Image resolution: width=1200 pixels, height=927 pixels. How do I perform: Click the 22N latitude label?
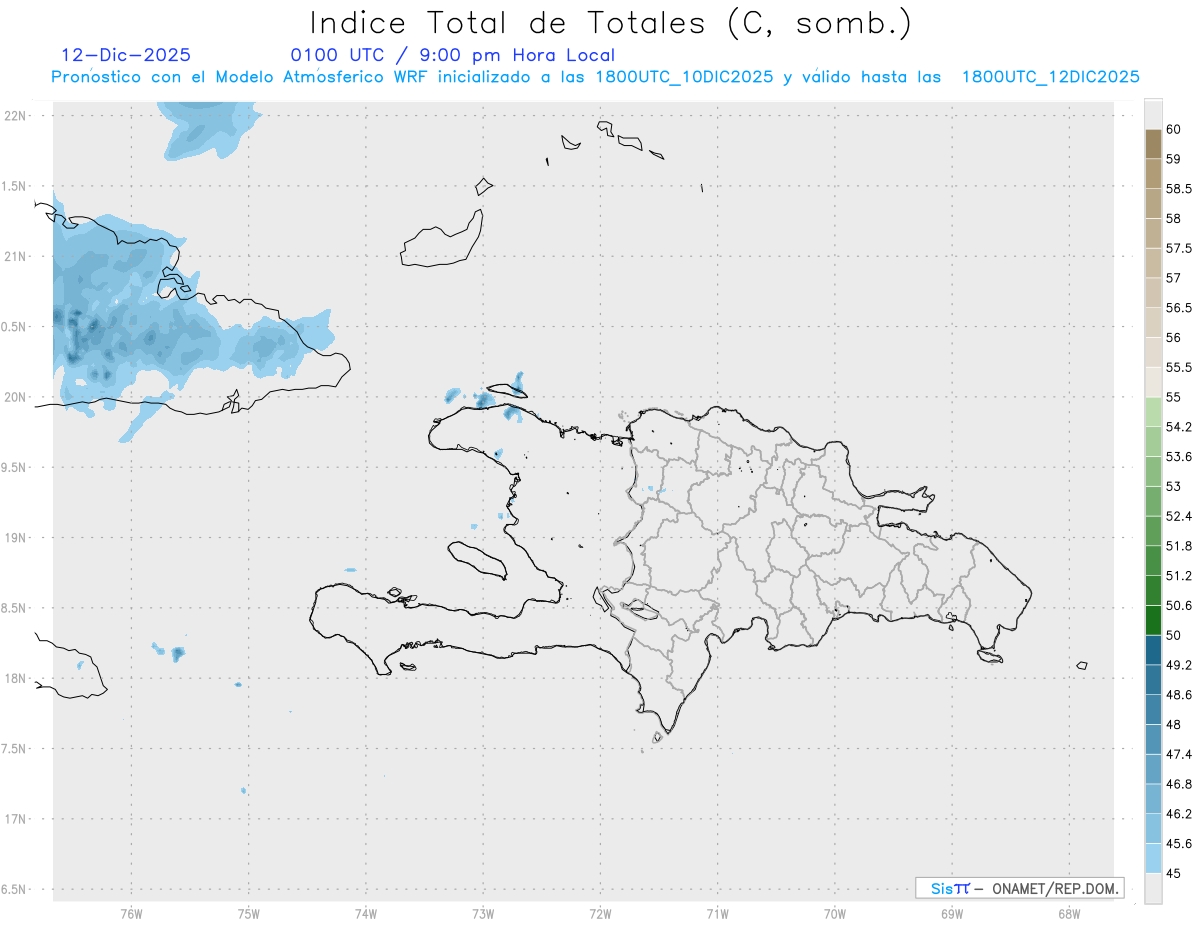(16, 115)
